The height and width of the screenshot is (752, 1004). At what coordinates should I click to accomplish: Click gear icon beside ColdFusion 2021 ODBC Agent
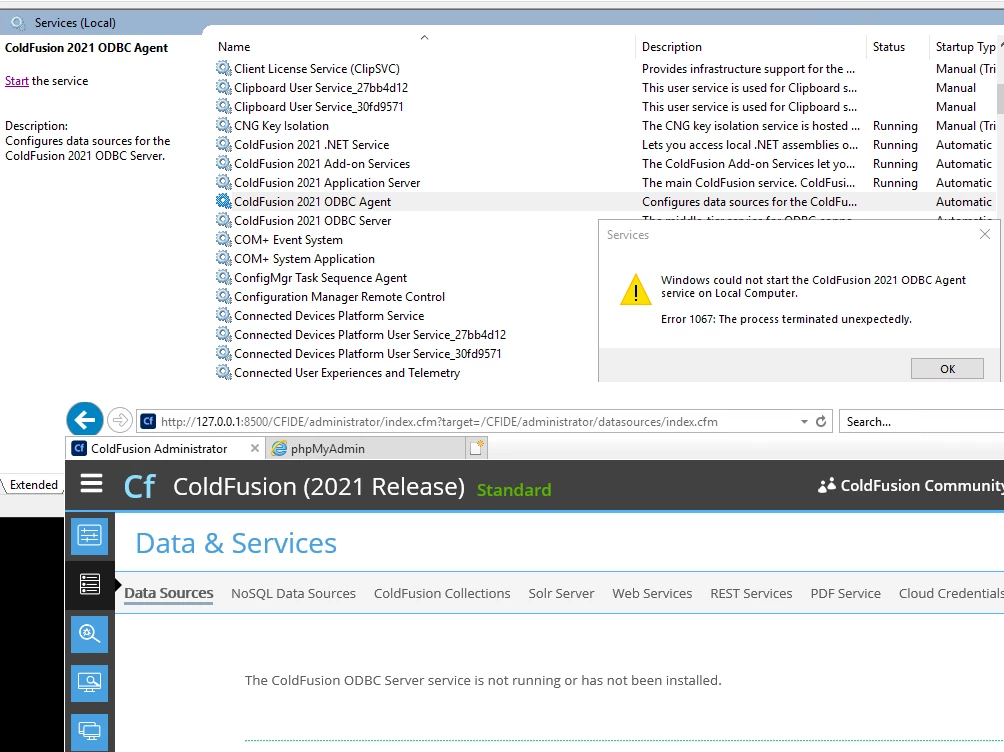tap(223, 201)
